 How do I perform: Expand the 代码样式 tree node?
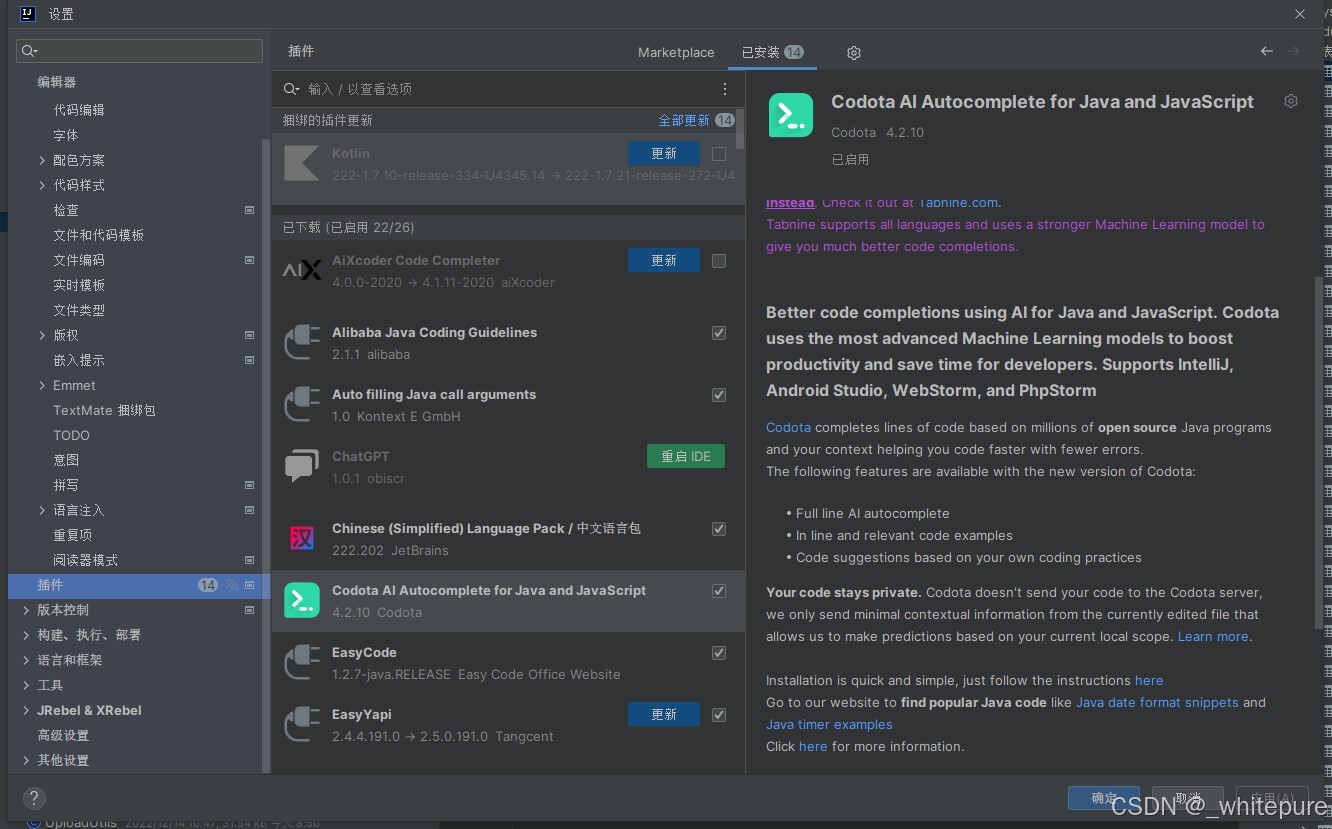pyautogui.click(x=42, y=185)
